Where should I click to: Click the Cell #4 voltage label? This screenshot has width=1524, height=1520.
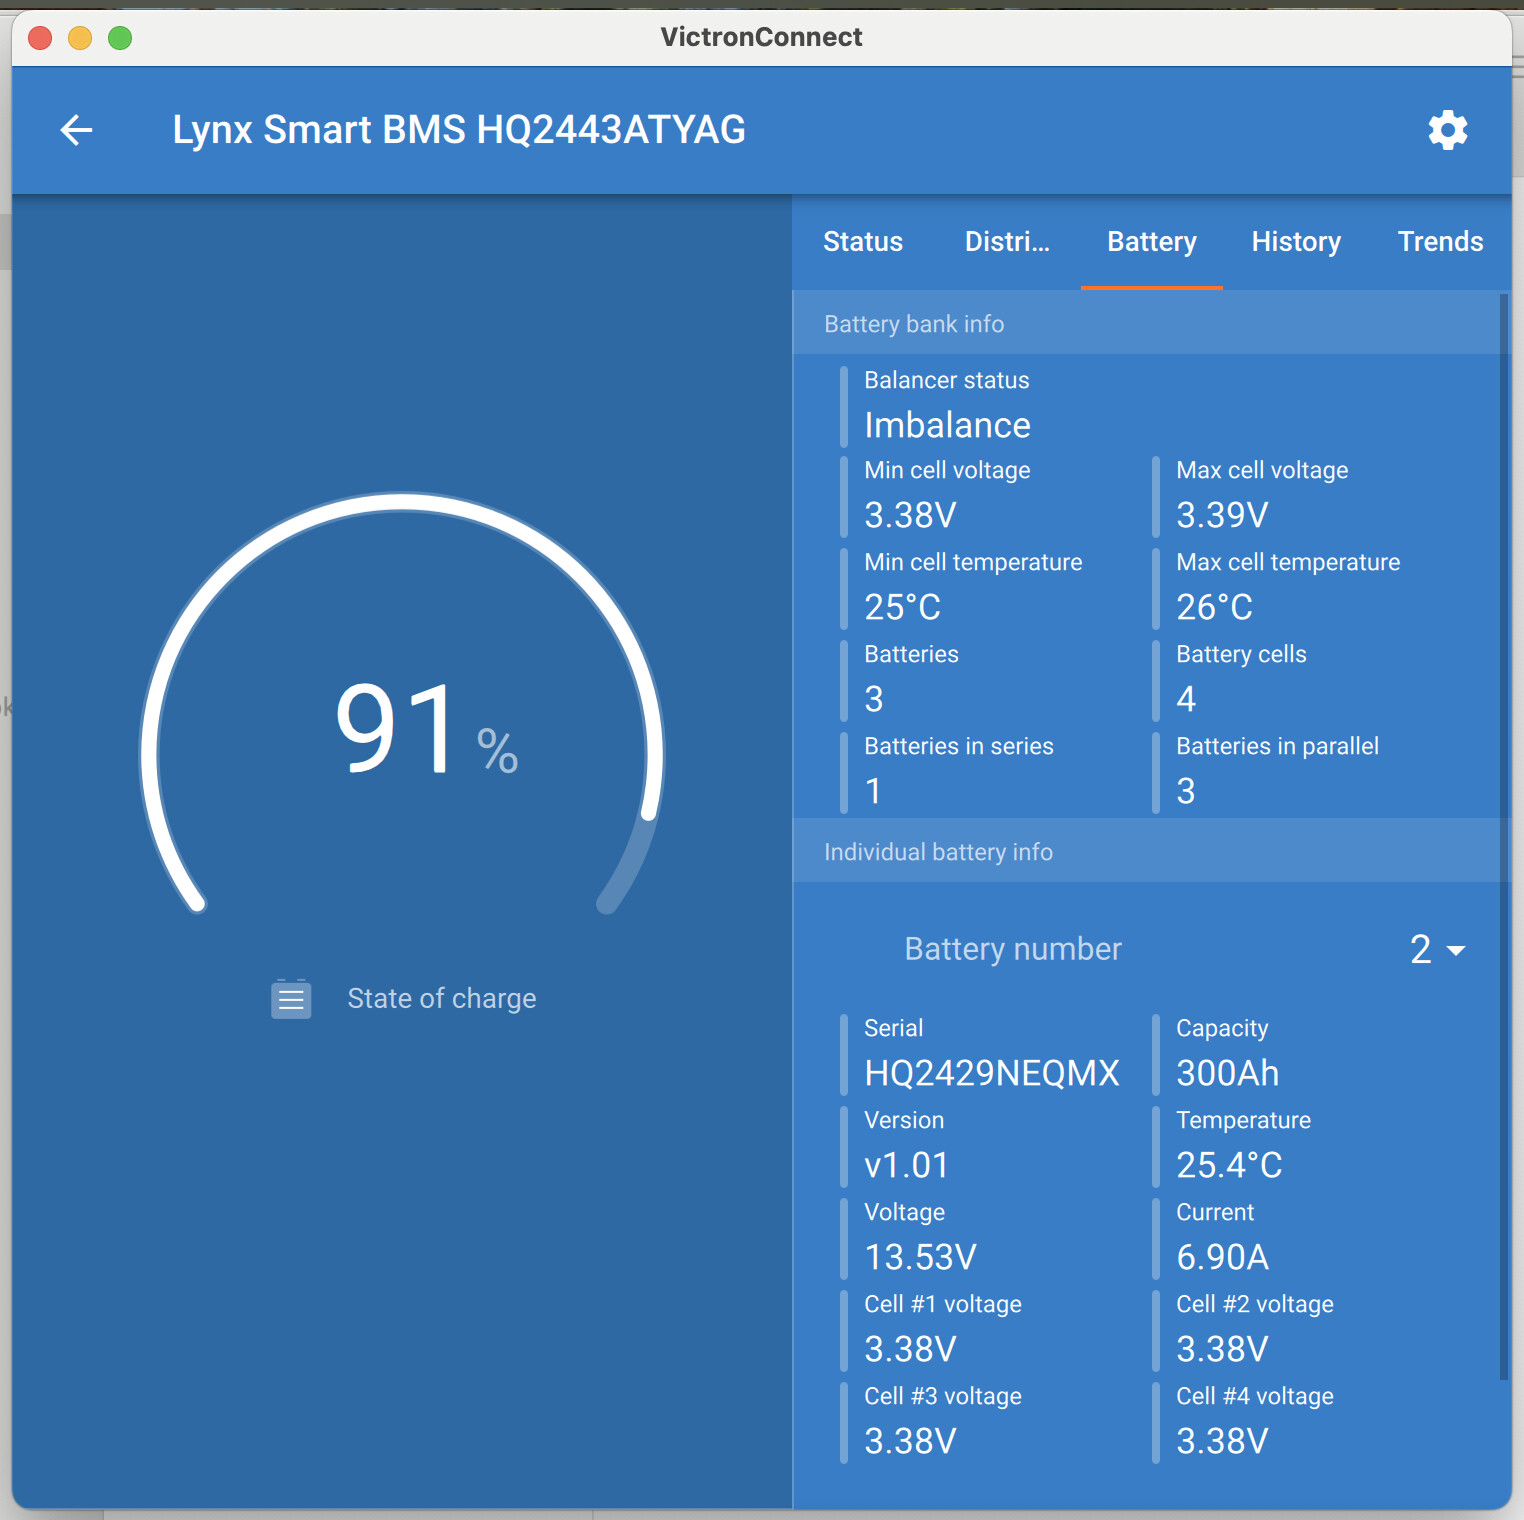pos(1255,1396)
